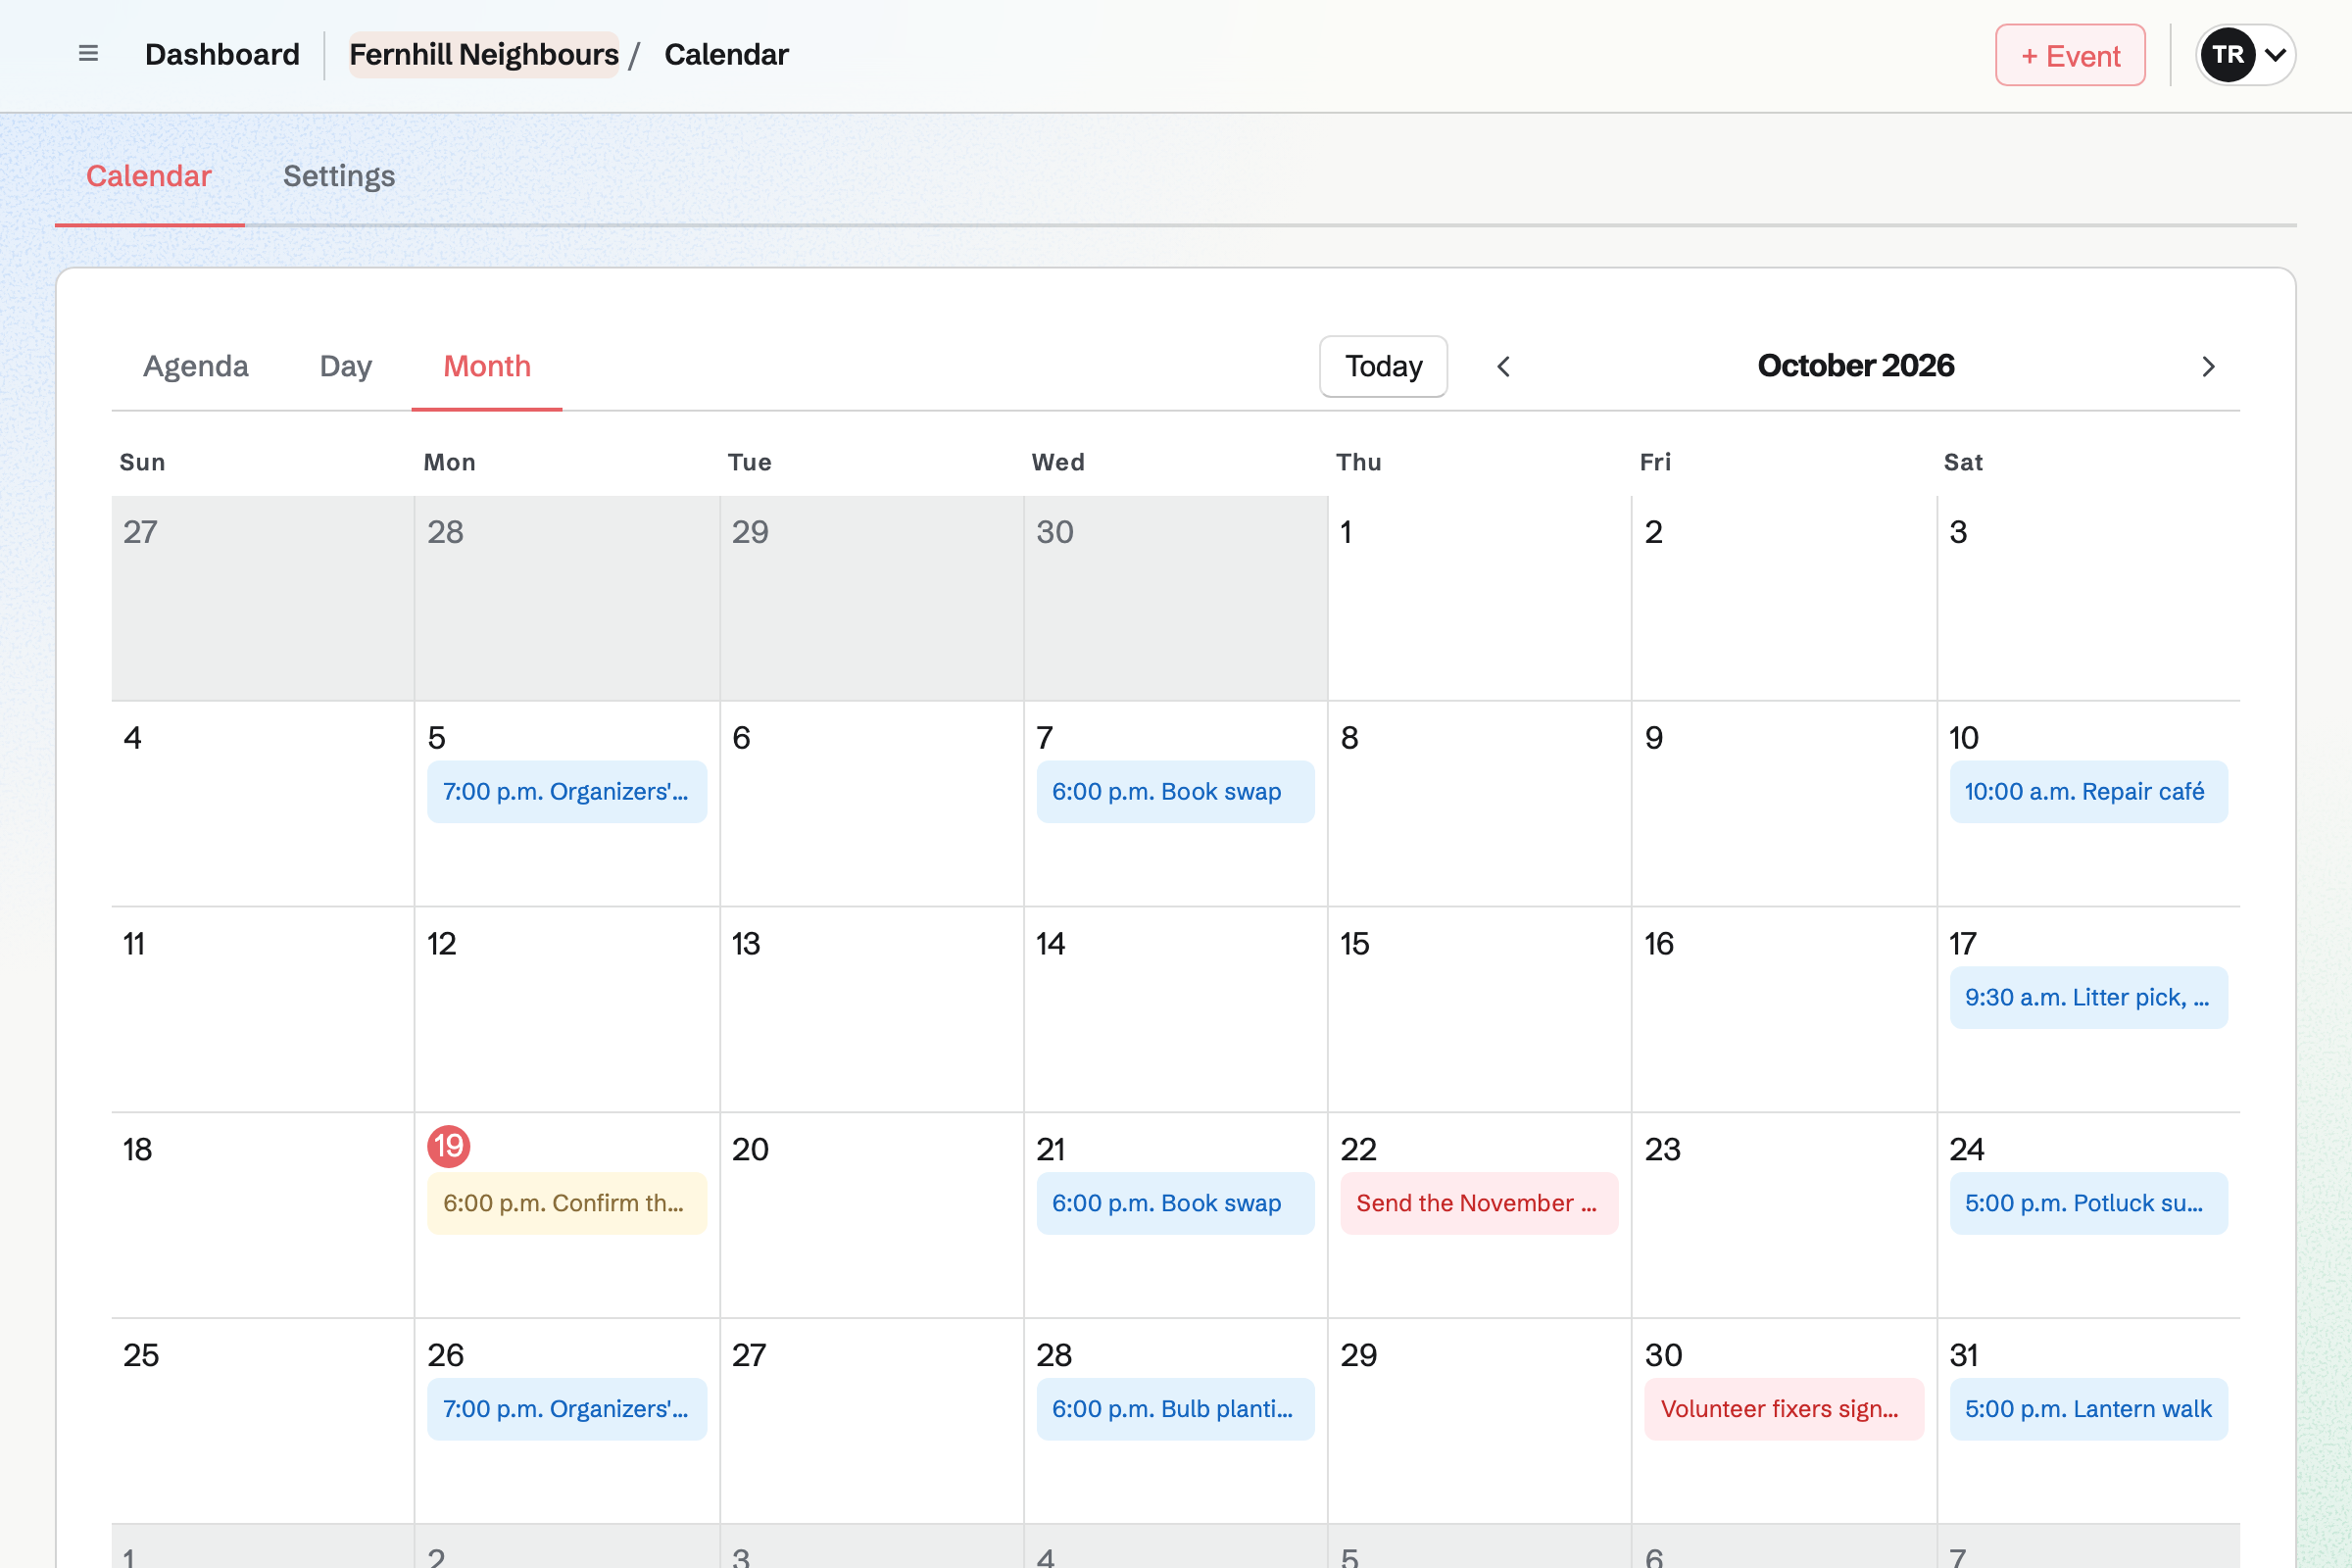Click the Calendar breadcrumb title
2352x1568 pixels.
click(x=726, y=55)
